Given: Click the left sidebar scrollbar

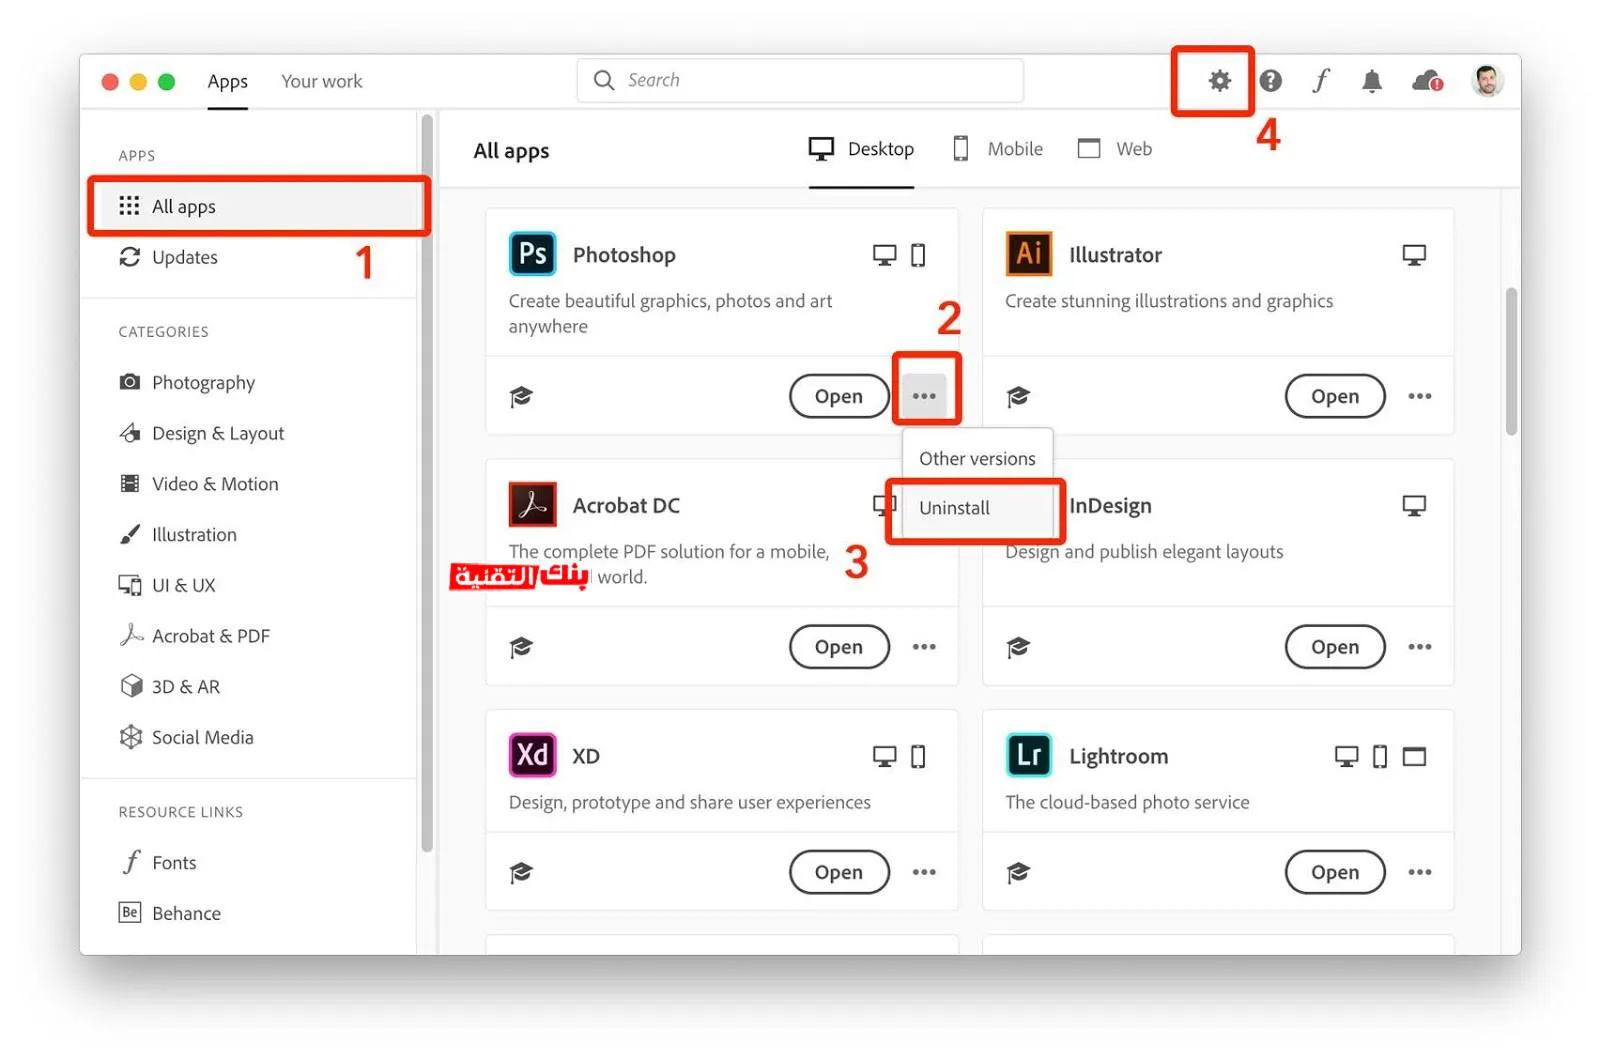Looking at the screenshot, I should [427, 484].
